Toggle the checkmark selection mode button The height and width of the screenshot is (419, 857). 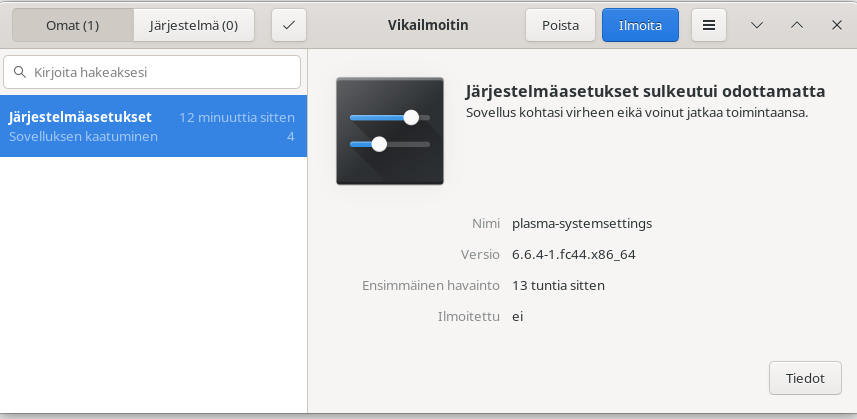pos(289,25)
